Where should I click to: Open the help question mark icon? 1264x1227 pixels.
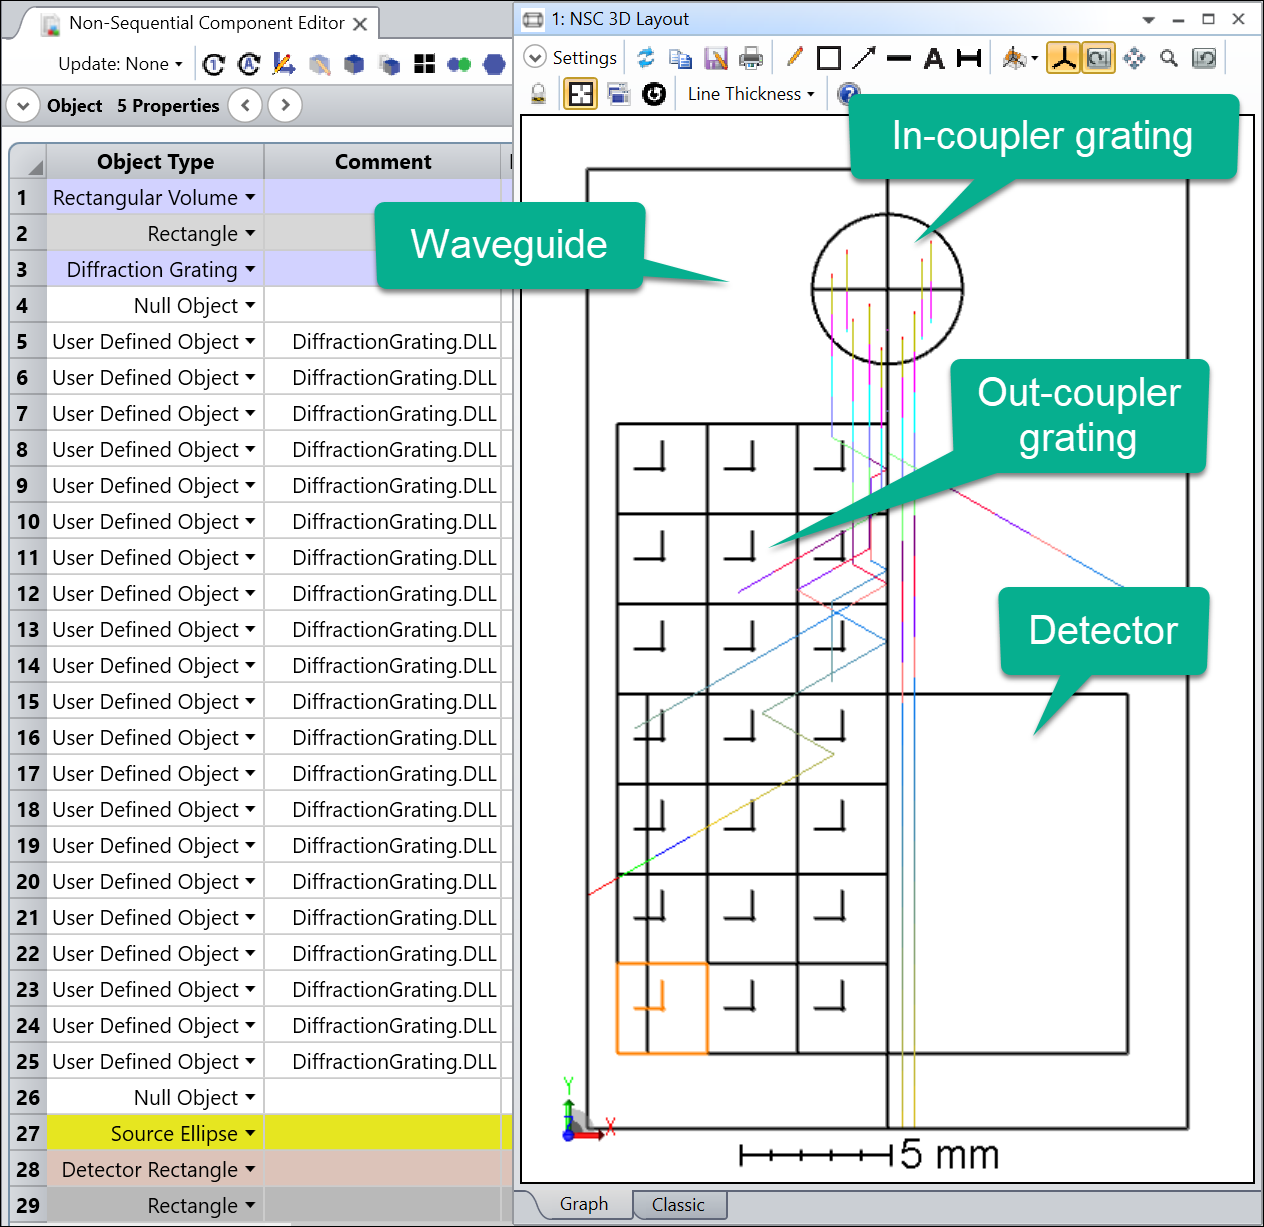coord(847,92)
